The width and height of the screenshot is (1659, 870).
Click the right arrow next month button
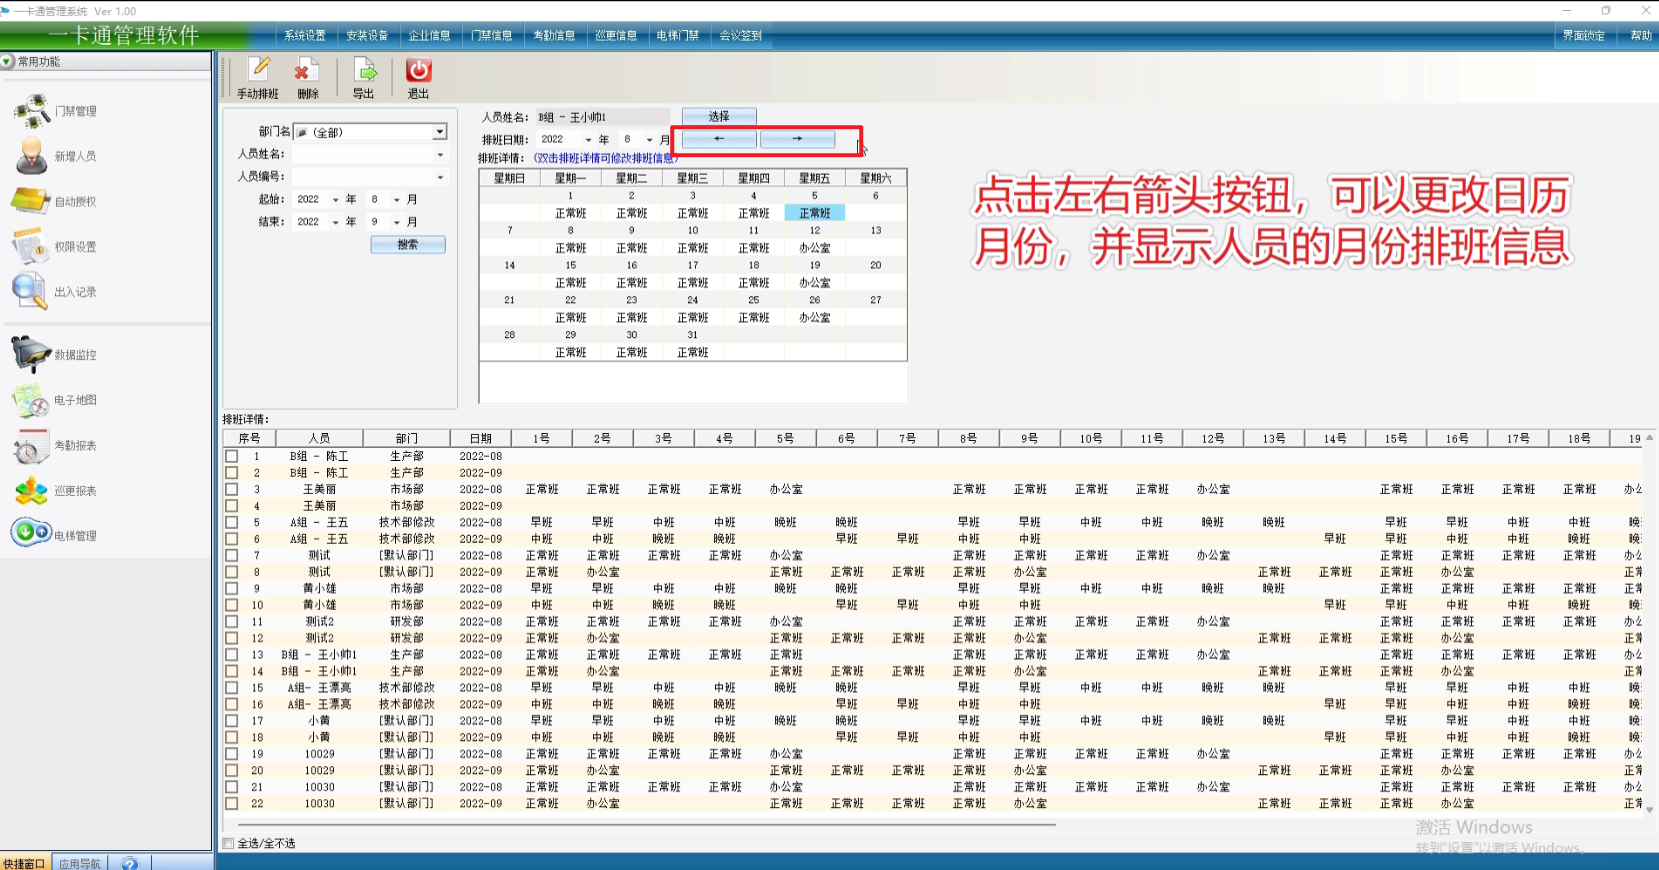click(797, 139)
